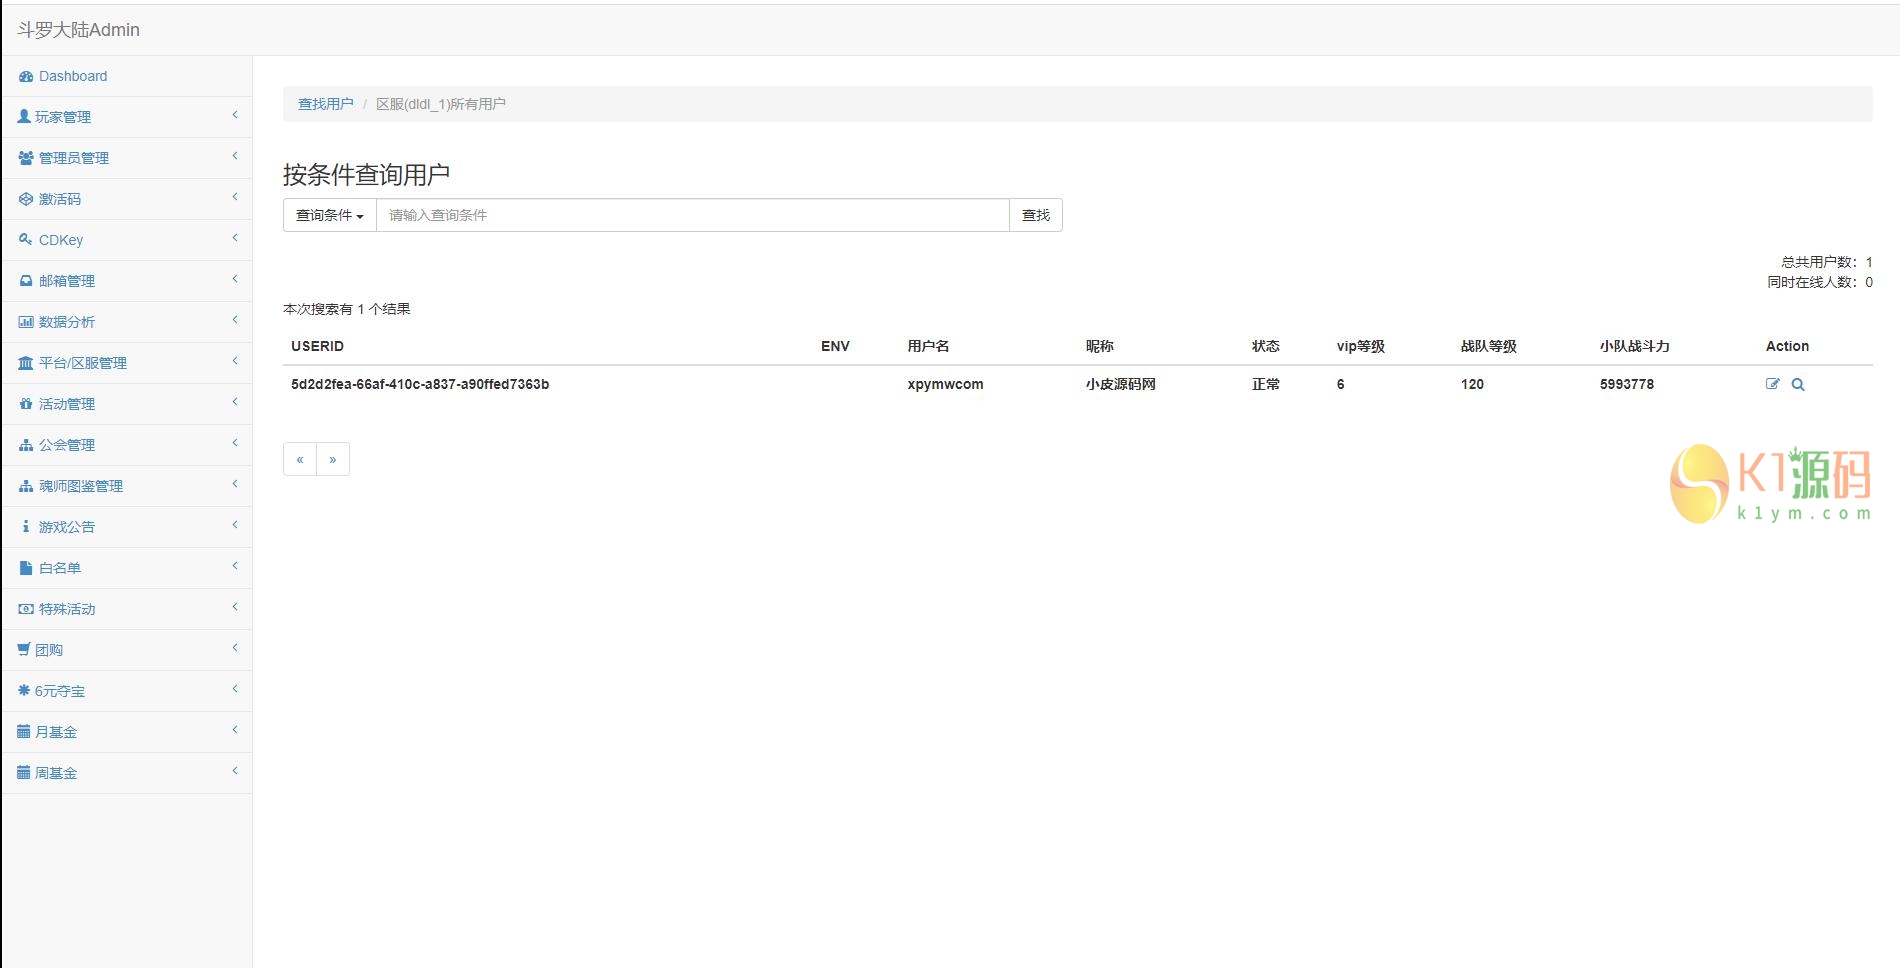Click the 魂师图鉴管理 sitemap icon

[x=26, y=486]
